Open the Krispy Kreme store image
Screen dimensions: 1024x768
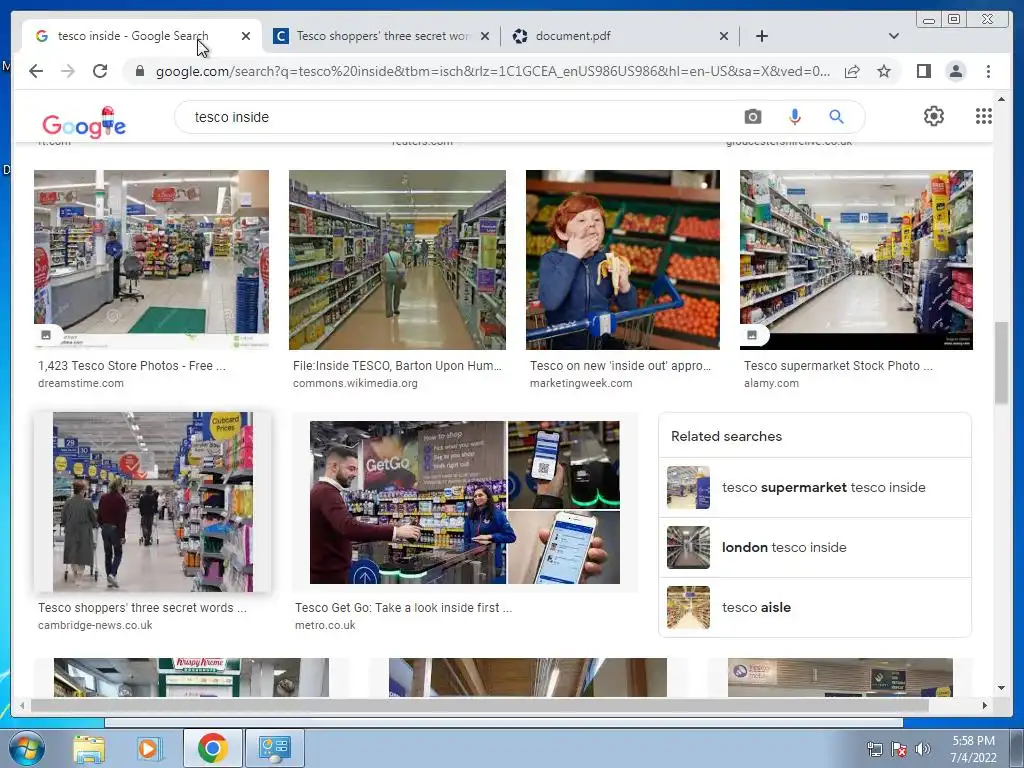click(191, 677)
